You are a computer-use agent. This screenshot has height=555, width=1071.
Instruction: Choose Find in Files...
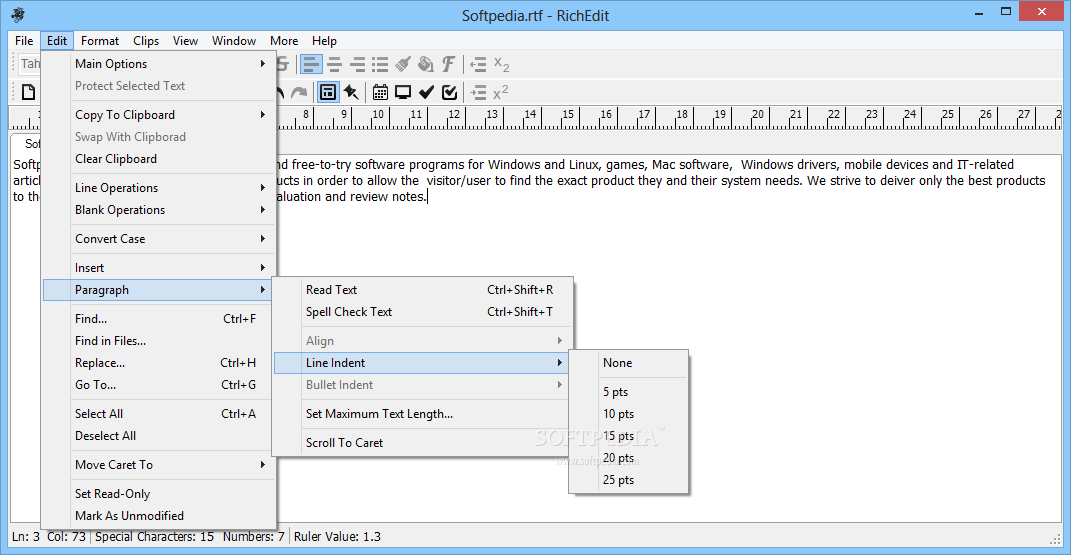tap(158, 341)
